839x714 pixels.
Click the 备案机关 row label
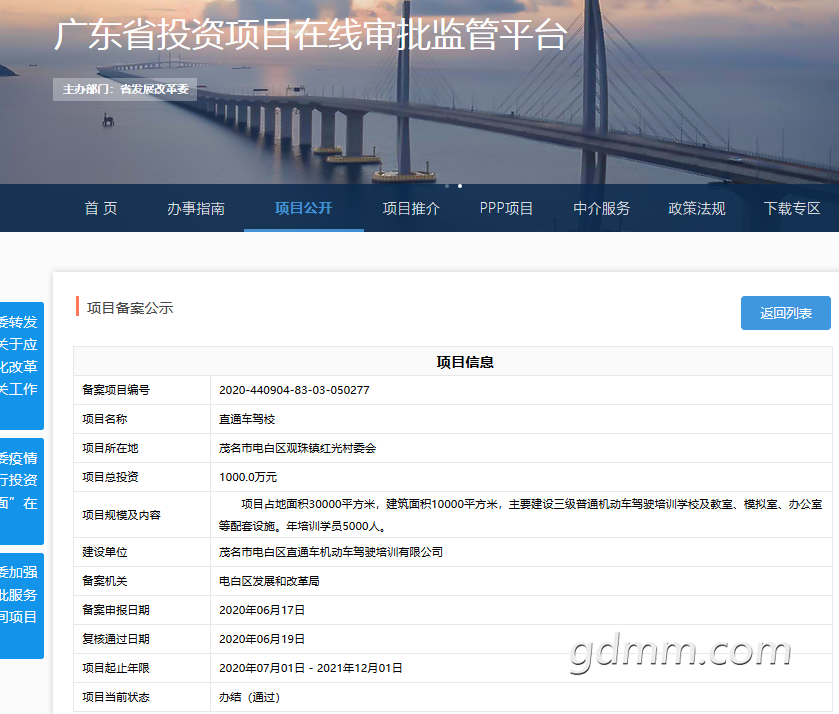[x=105, y=581]
